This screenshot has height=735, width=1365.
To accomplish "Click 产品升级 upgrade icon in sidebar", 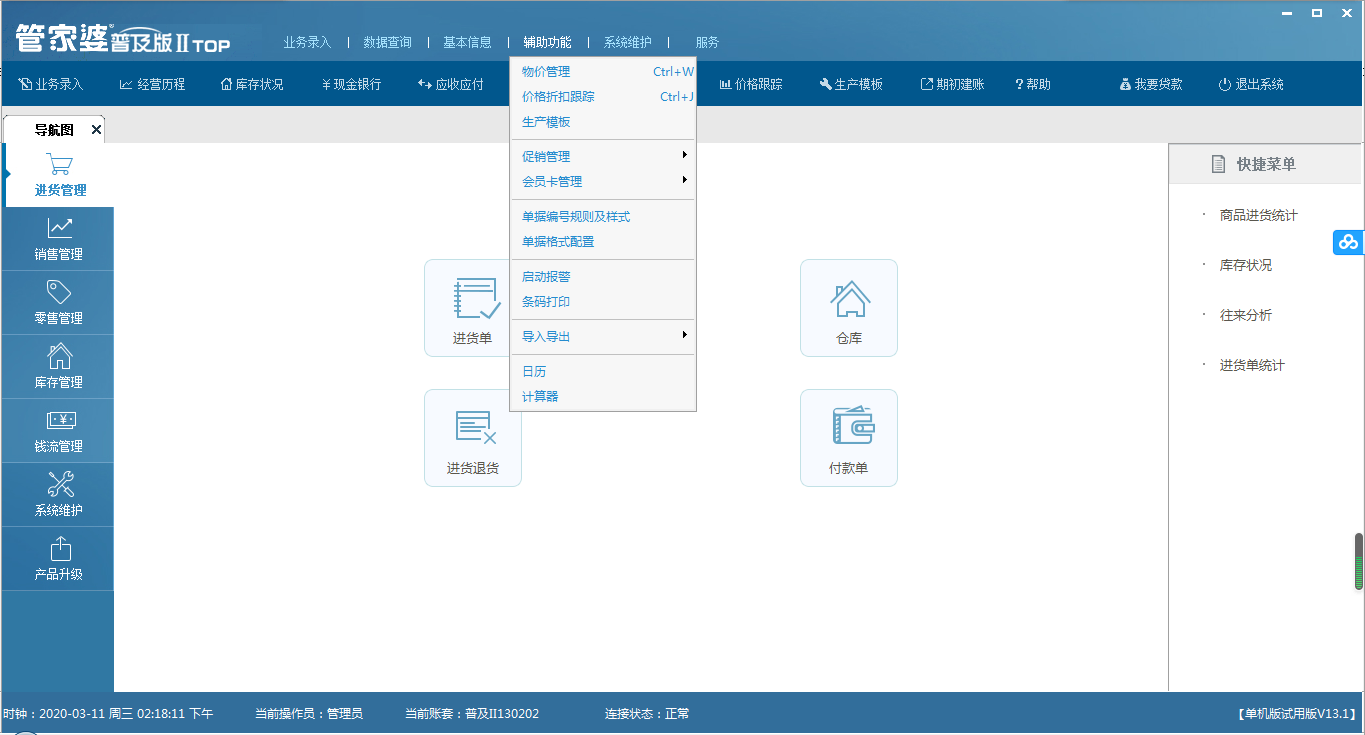I will (x=58, y=559).
